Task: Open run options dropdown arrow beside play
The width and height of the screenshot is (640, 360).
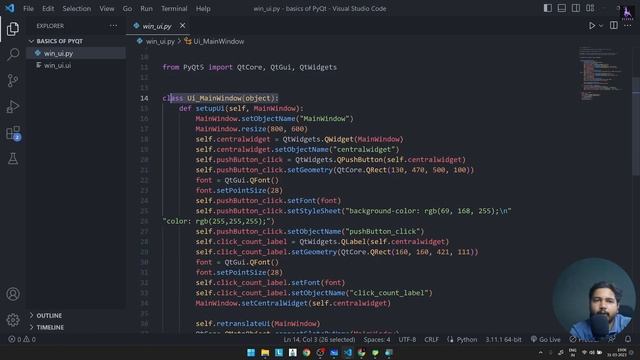Action: [x=601, y=26]
